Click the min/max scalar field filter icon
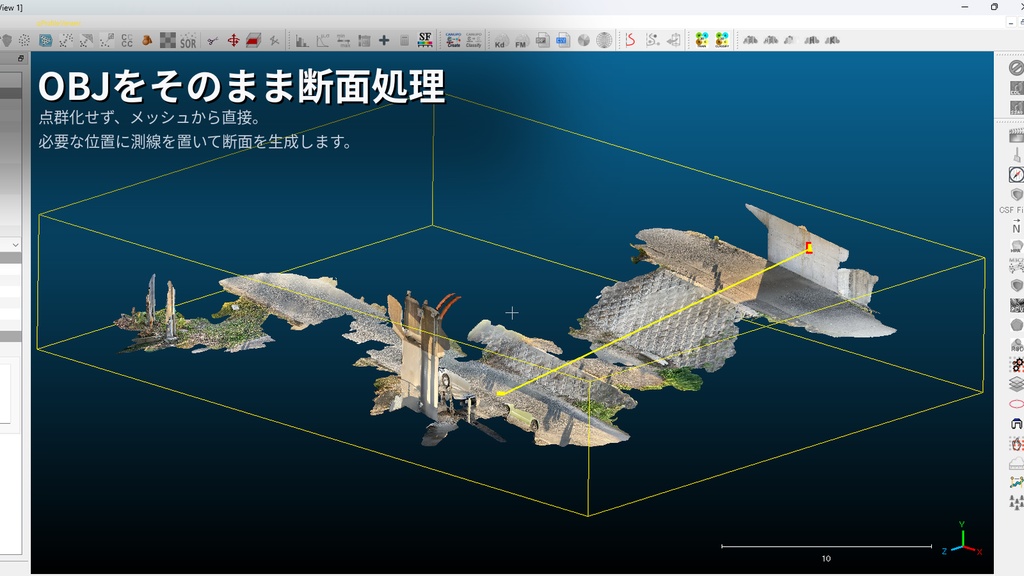The width and height of the screenshot is (1024, 576). coord(344,40)
